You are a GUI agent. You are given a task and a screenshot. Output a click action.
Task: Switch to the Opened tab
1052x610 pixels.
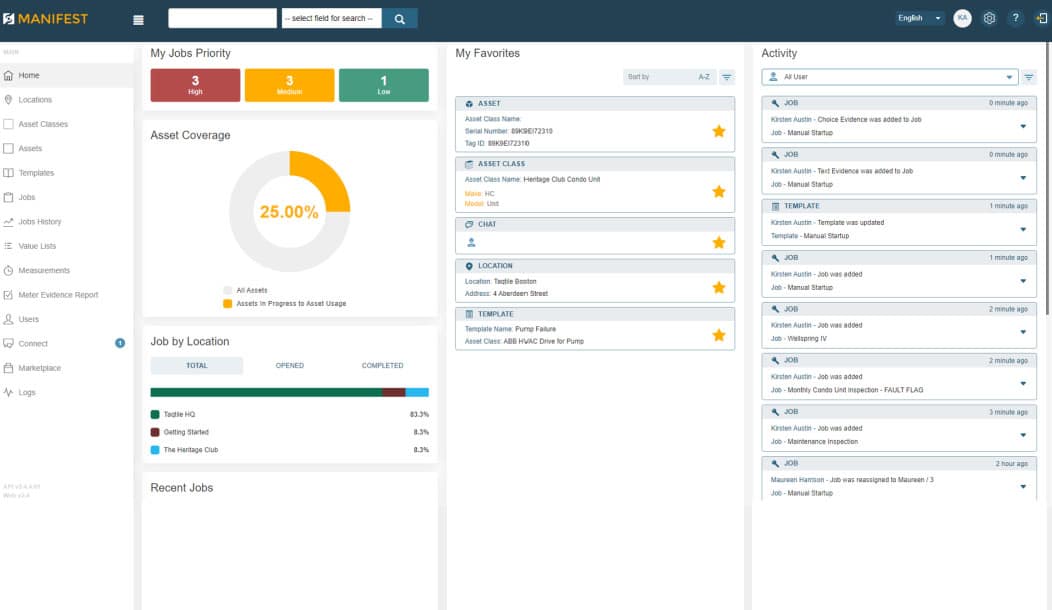click(290, 366)
